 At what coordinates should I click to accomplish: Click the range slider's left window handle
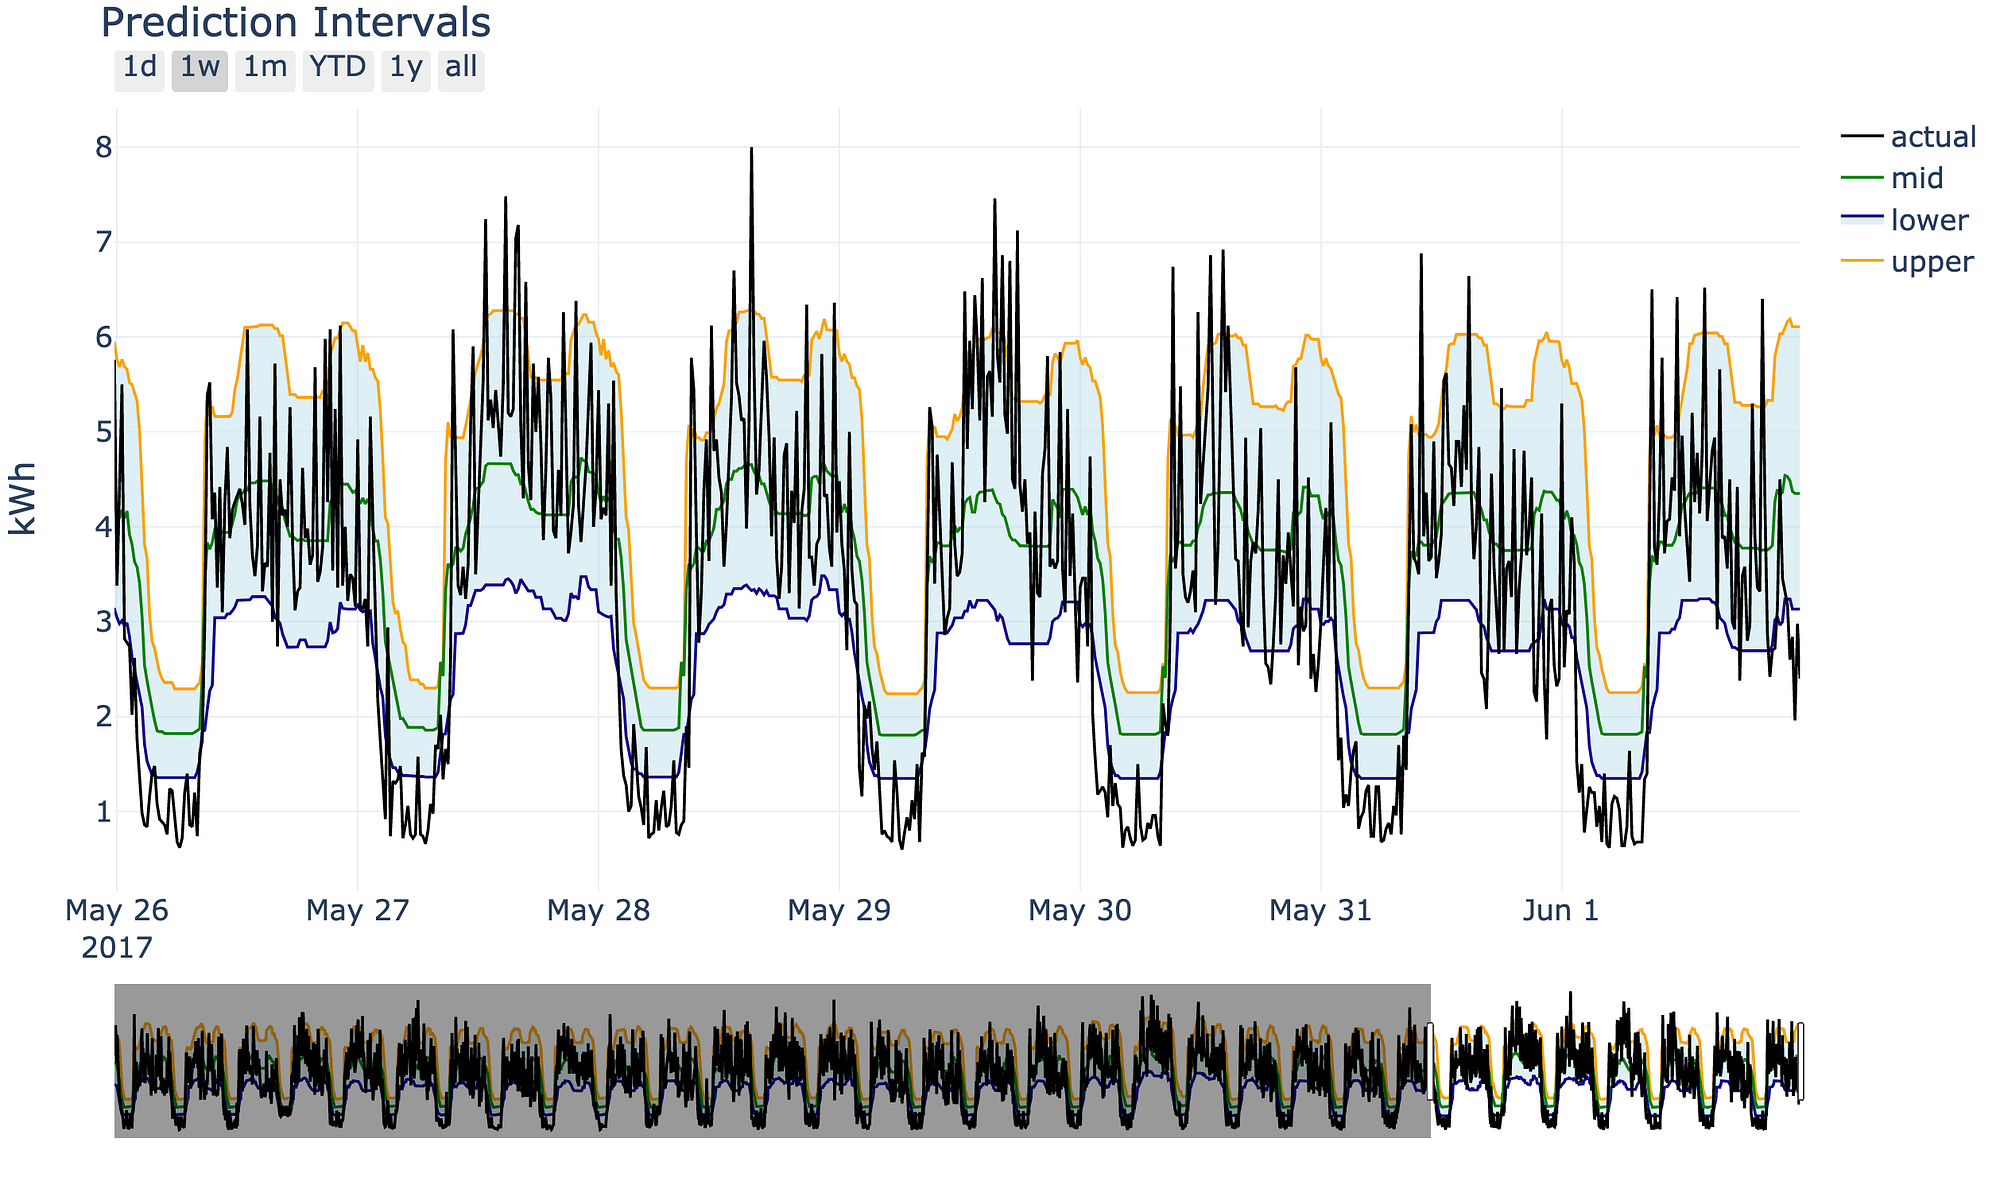pyautogui.click(x=1431, y=1061)
